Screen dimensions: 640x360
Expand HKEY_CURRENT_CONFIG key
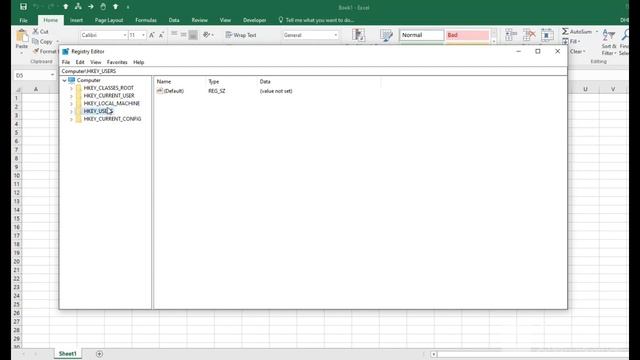pyautogui.click(x=71, y=119)
